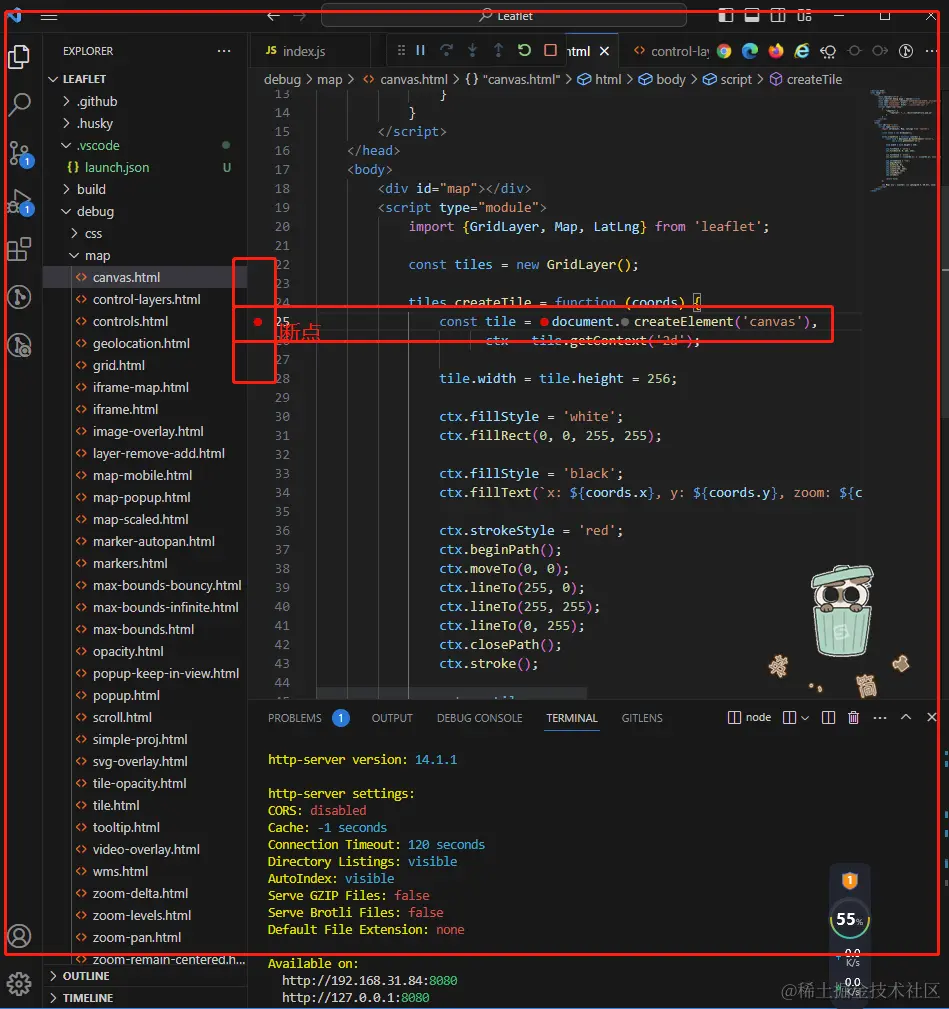Open the Explorer more actions menu
This screenshot has height=1009, width=949.
(x=224, y=51)
